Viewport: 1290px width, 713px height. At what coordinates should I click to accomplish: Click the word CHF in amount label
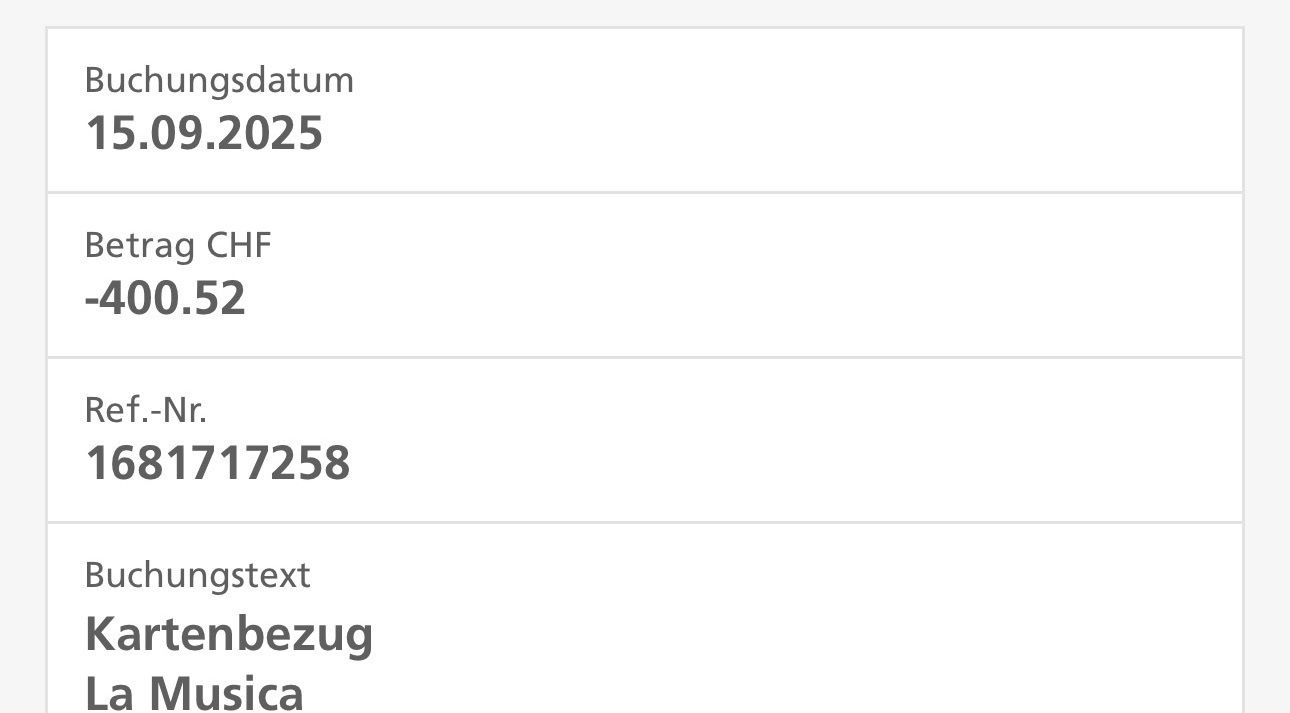[x=239, y=245]
